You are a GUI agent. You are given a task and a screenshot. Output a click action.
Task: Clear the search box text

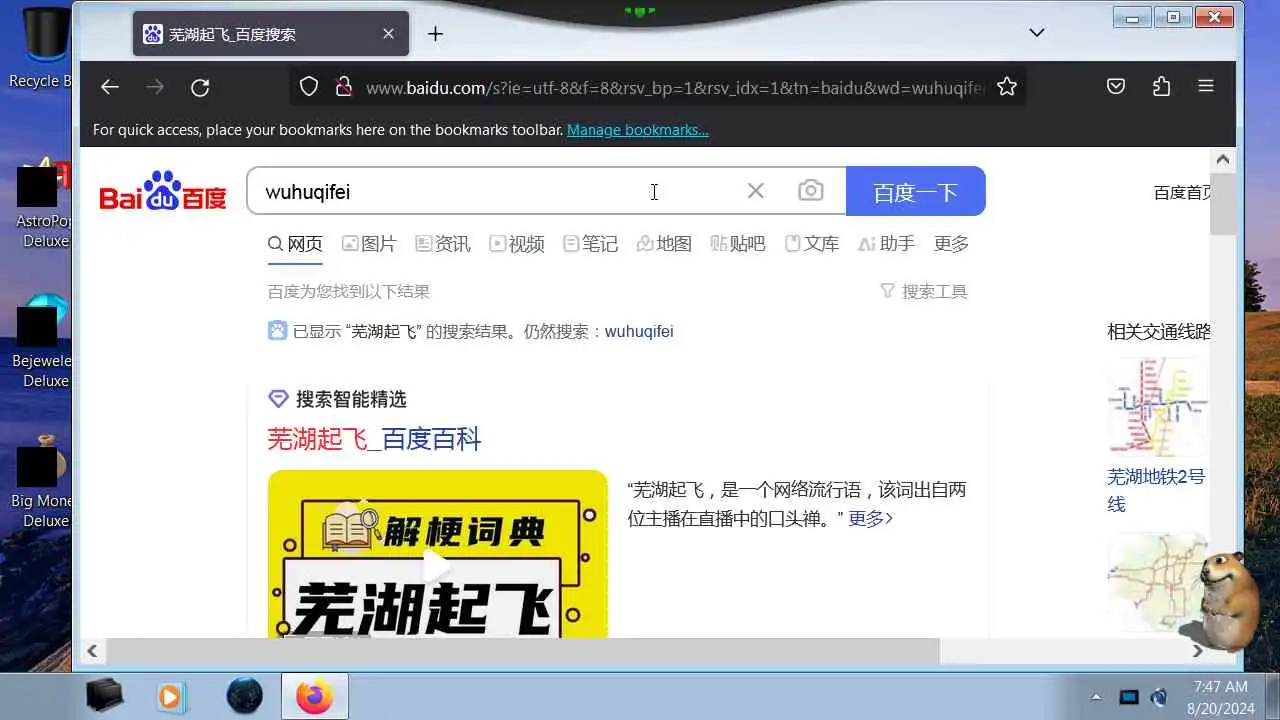[756, 191]
